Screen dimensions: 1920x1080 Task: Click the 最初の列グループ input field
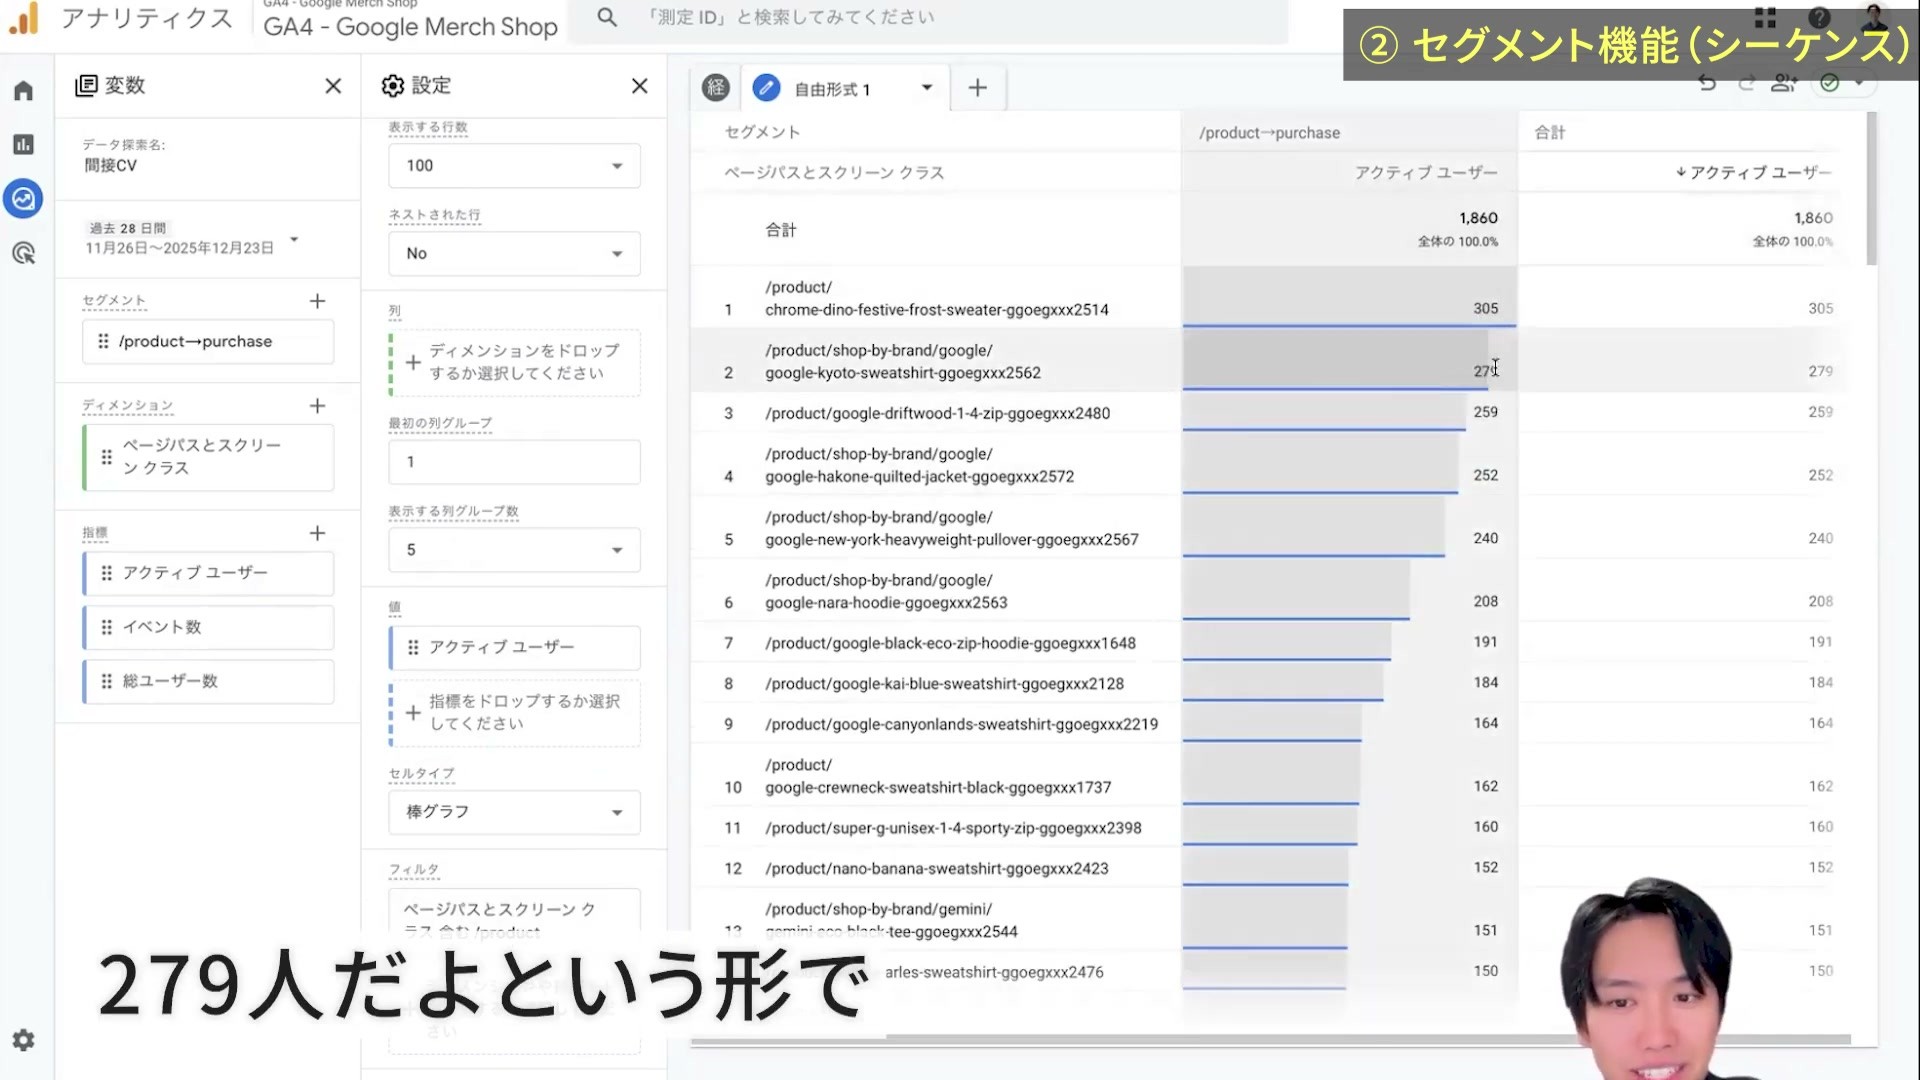click(514, 462)
